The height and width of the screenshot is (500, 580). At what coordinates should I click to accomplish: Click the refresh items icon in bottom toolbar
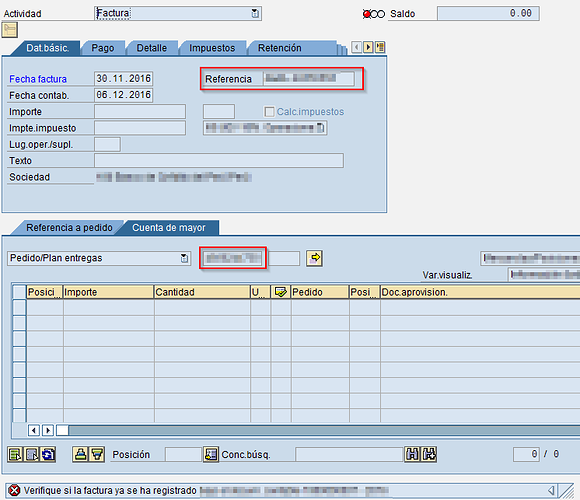tap(48, 454)
